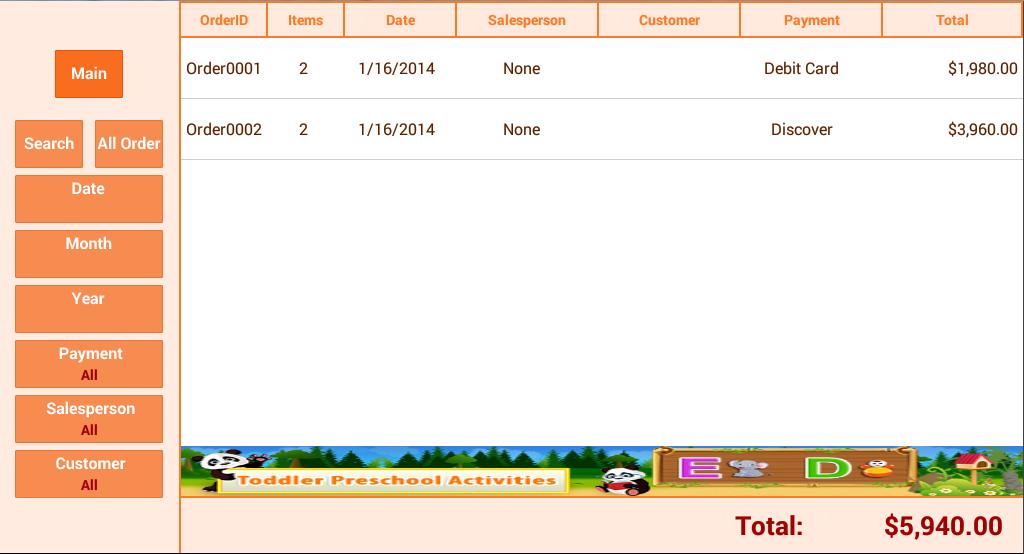Select the Order0001 row ID
The height and width of the screenshot is (554, 1024).
223,69
